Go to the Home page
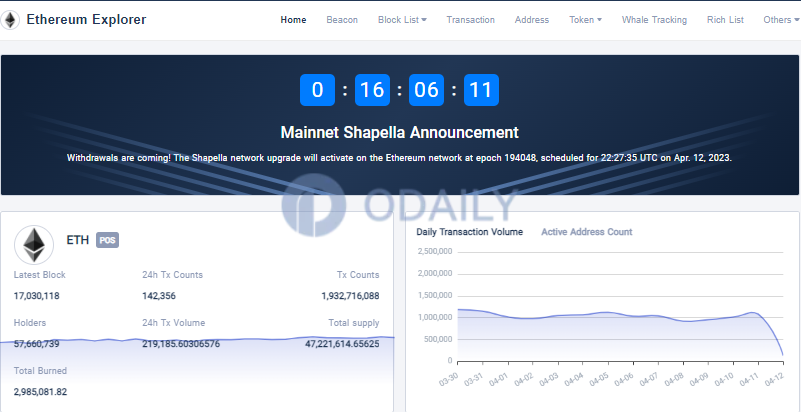The height and width of the screenshot is (412, 801). [293, 20]
